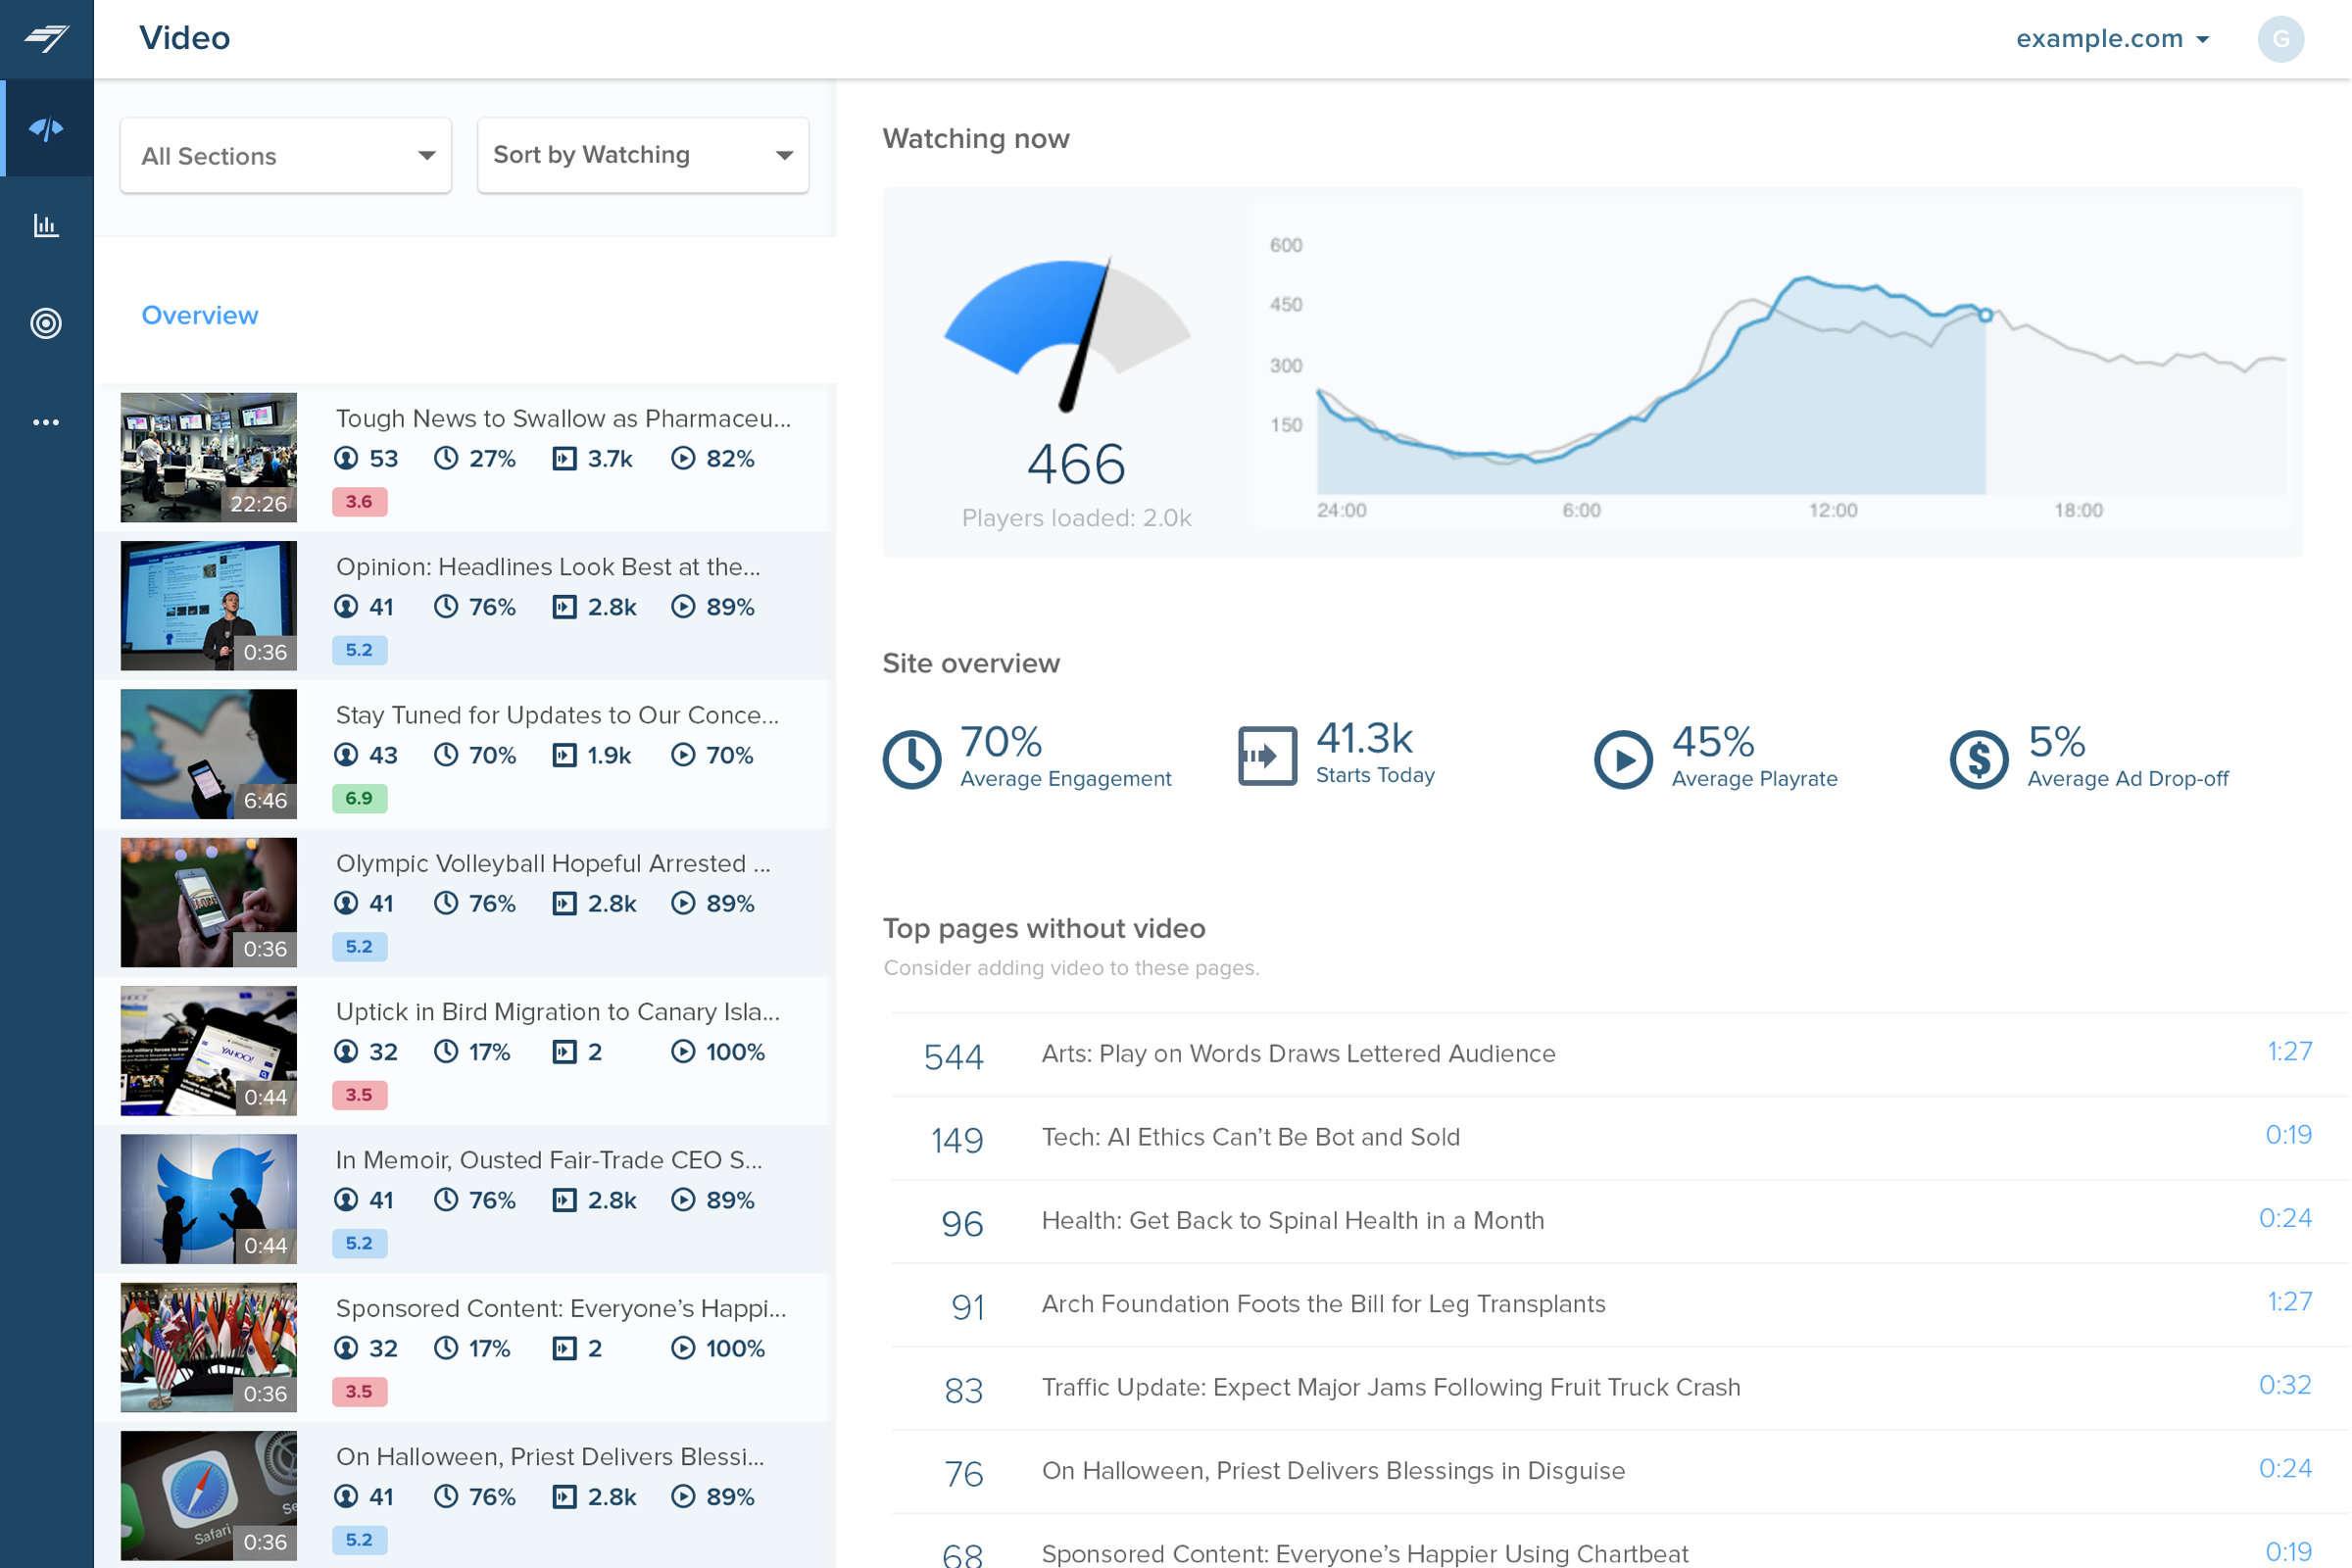
Task: Click the Average Ad Drop-off dollar icon
Action: click(x=1978, y=759)
